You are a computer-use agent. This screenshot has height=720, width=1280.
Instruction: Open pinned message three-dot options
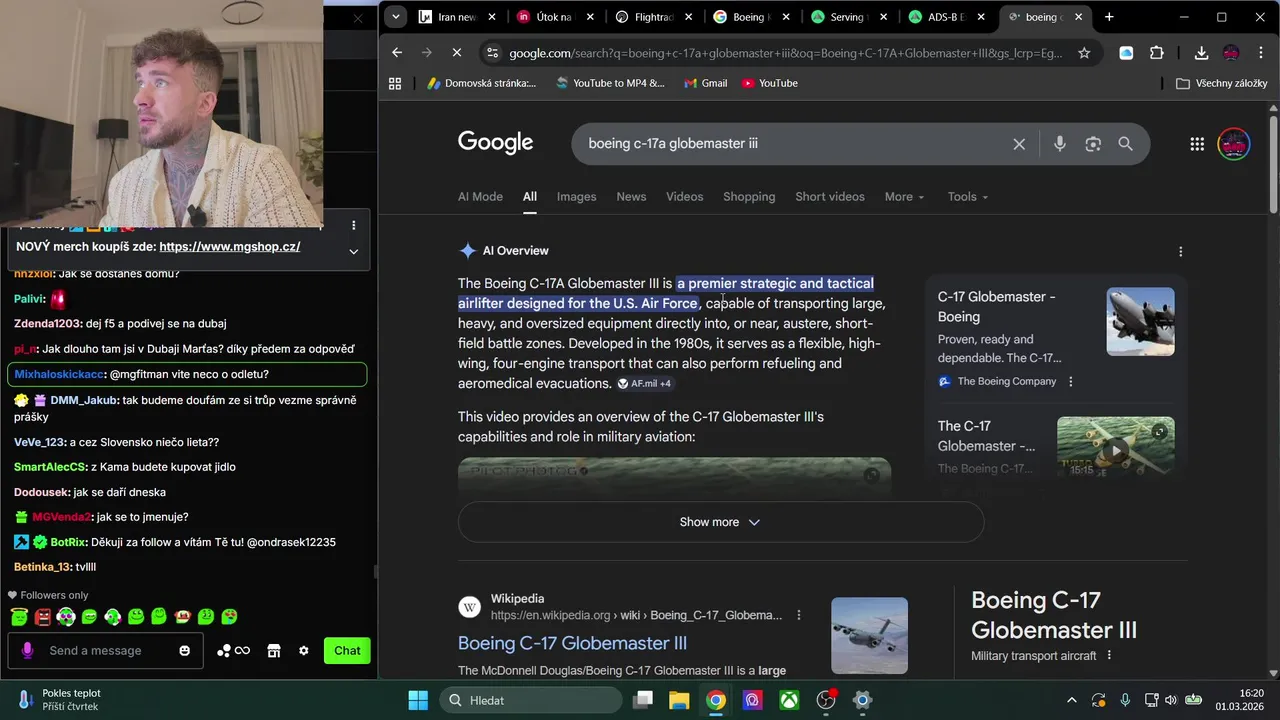[x=353, y=226]
